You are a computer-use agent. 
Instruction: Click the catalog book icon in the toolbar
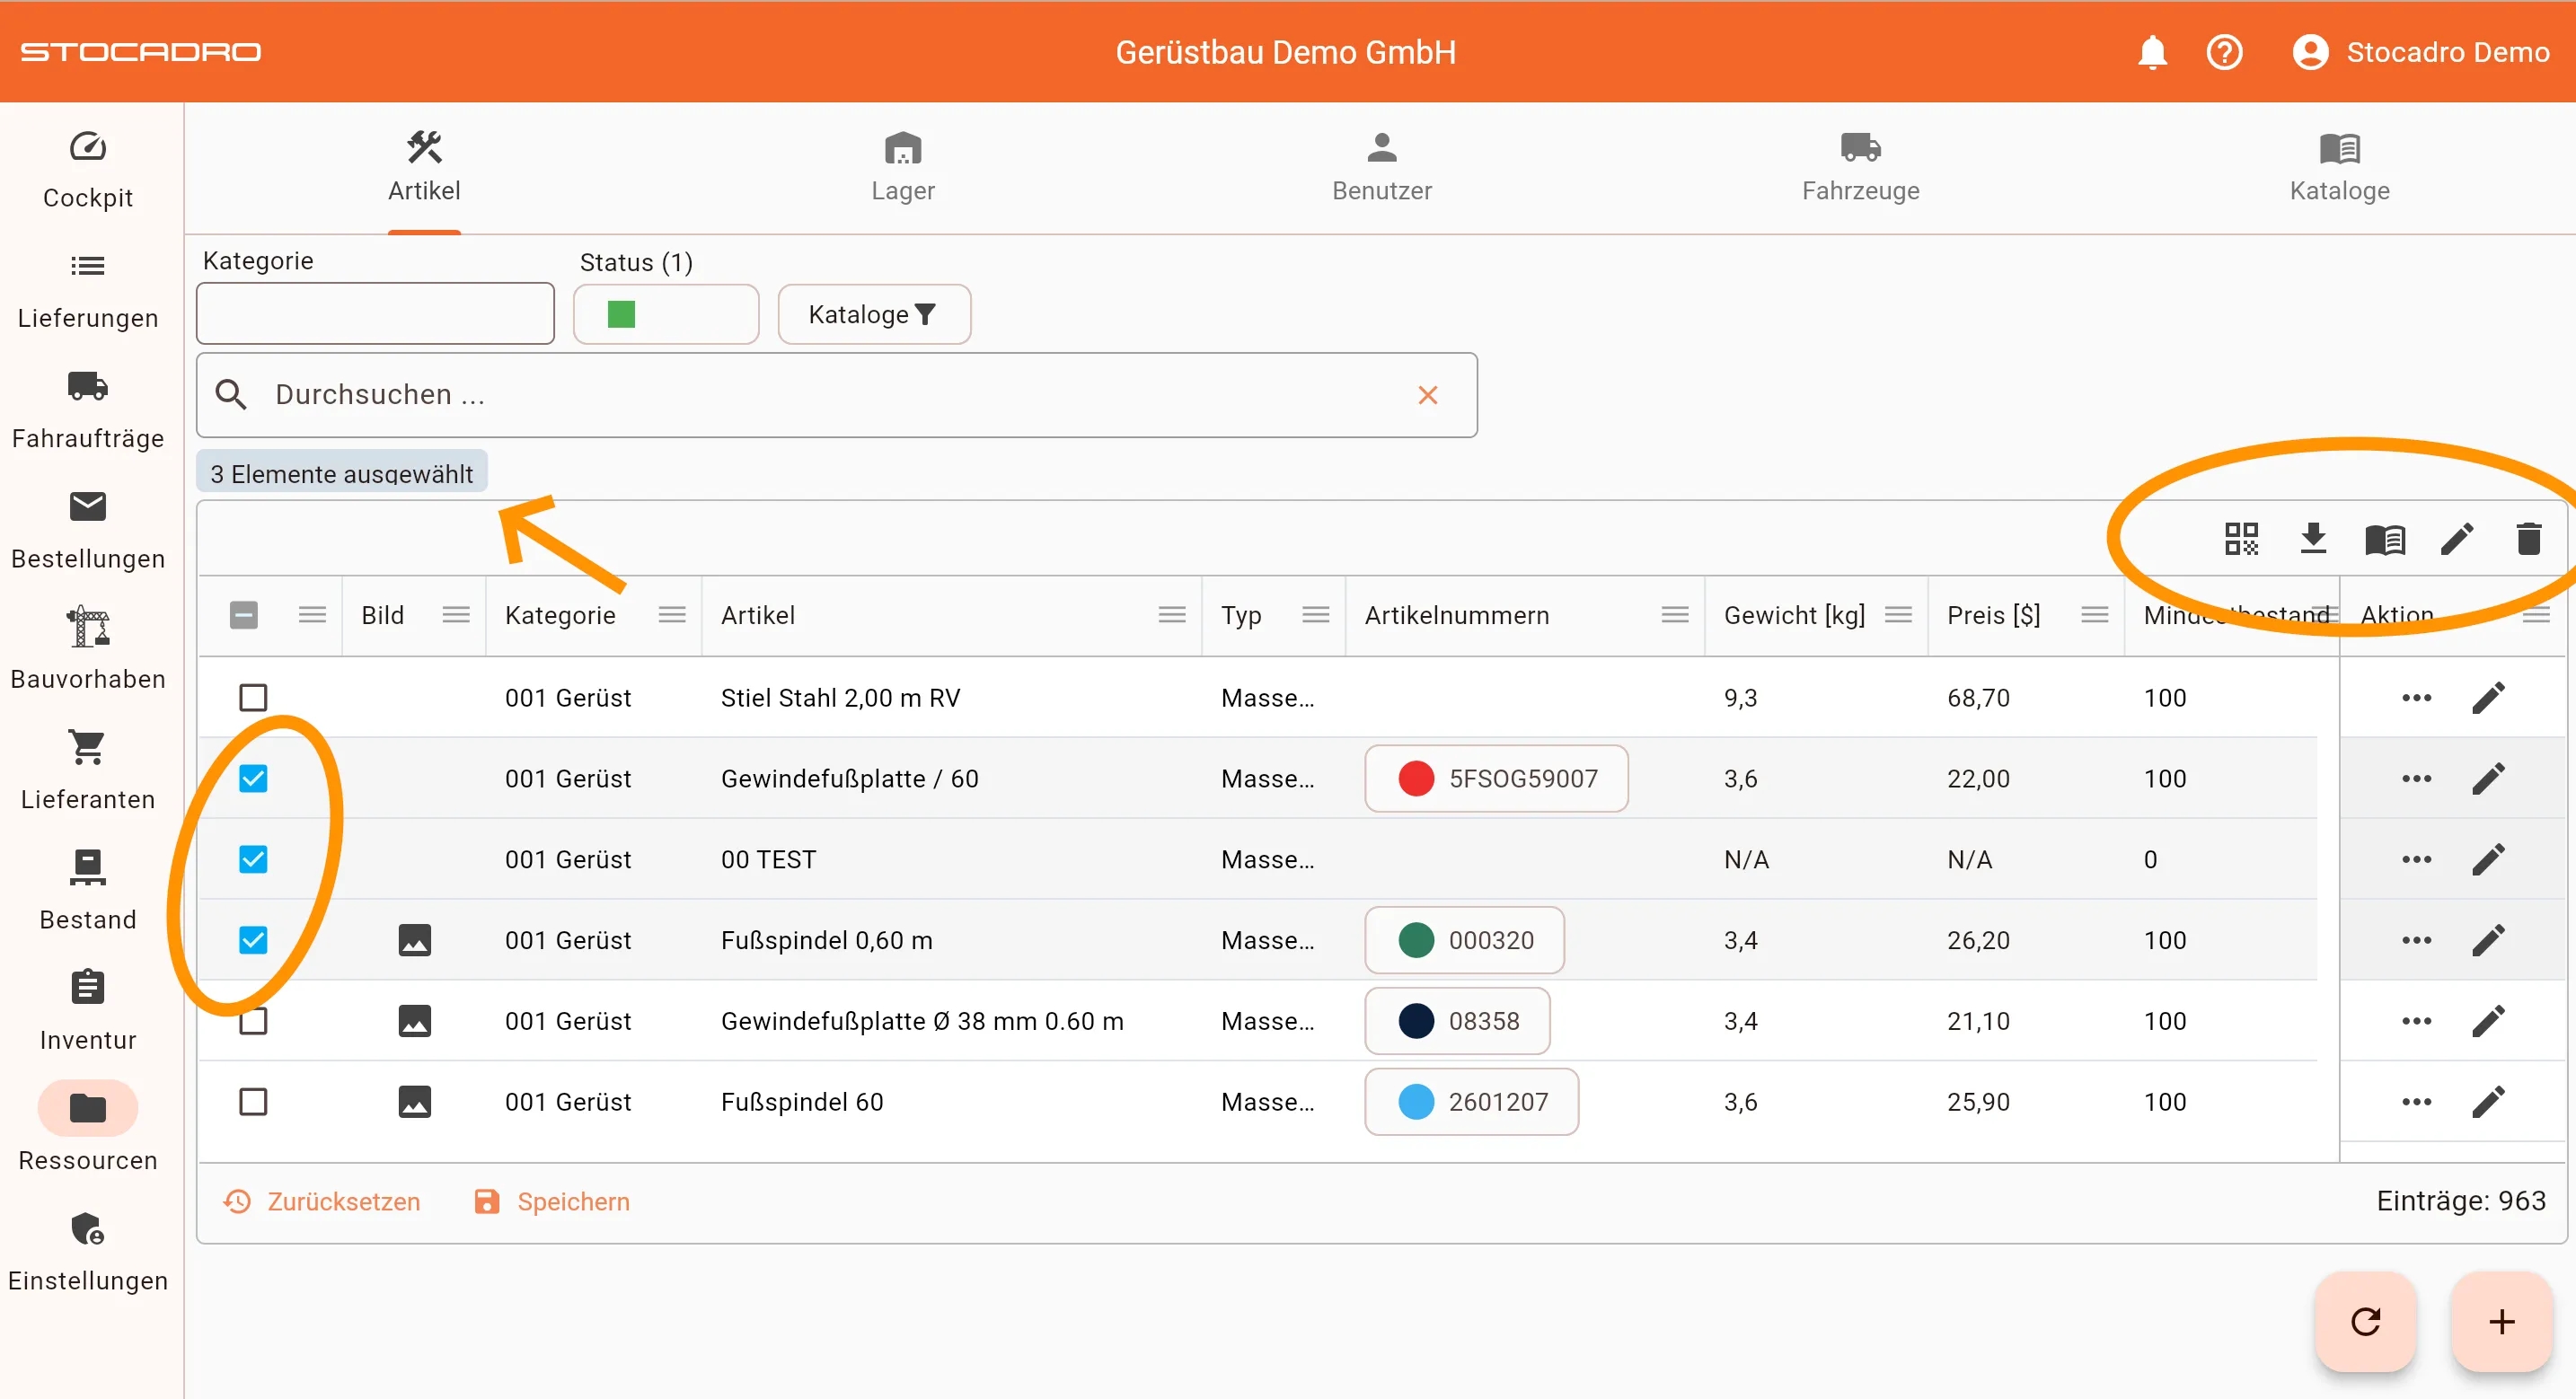coord(2385,539)
